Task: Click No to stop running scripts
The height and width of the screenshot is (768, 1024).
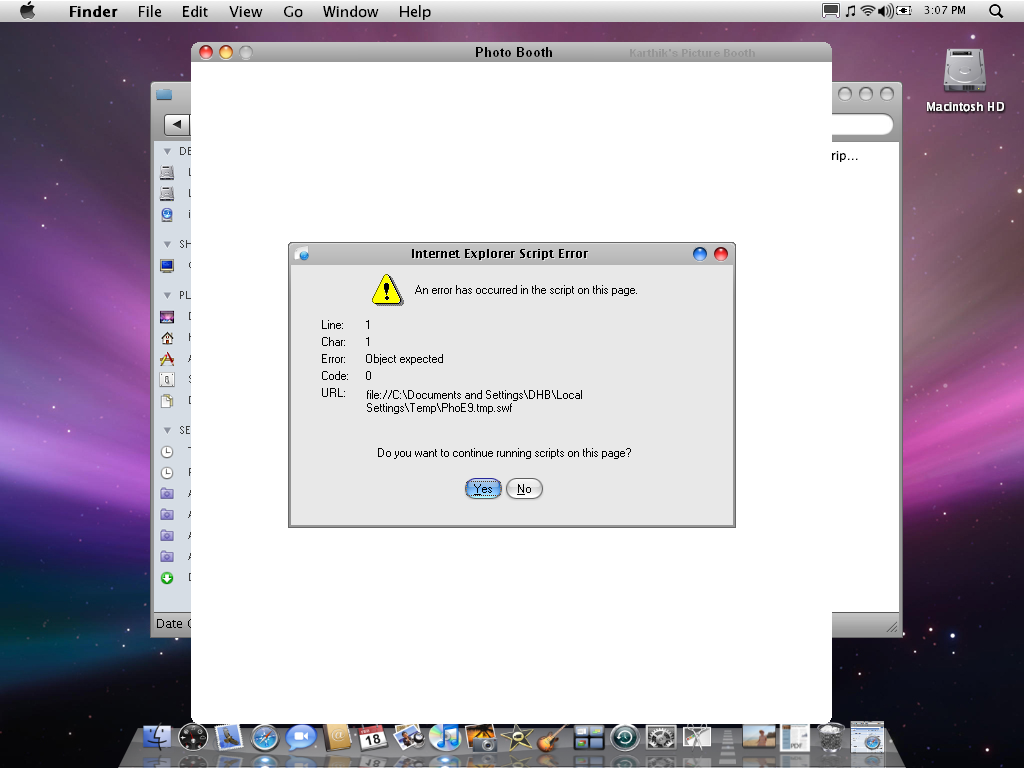Action: click(x=524, y=488)
